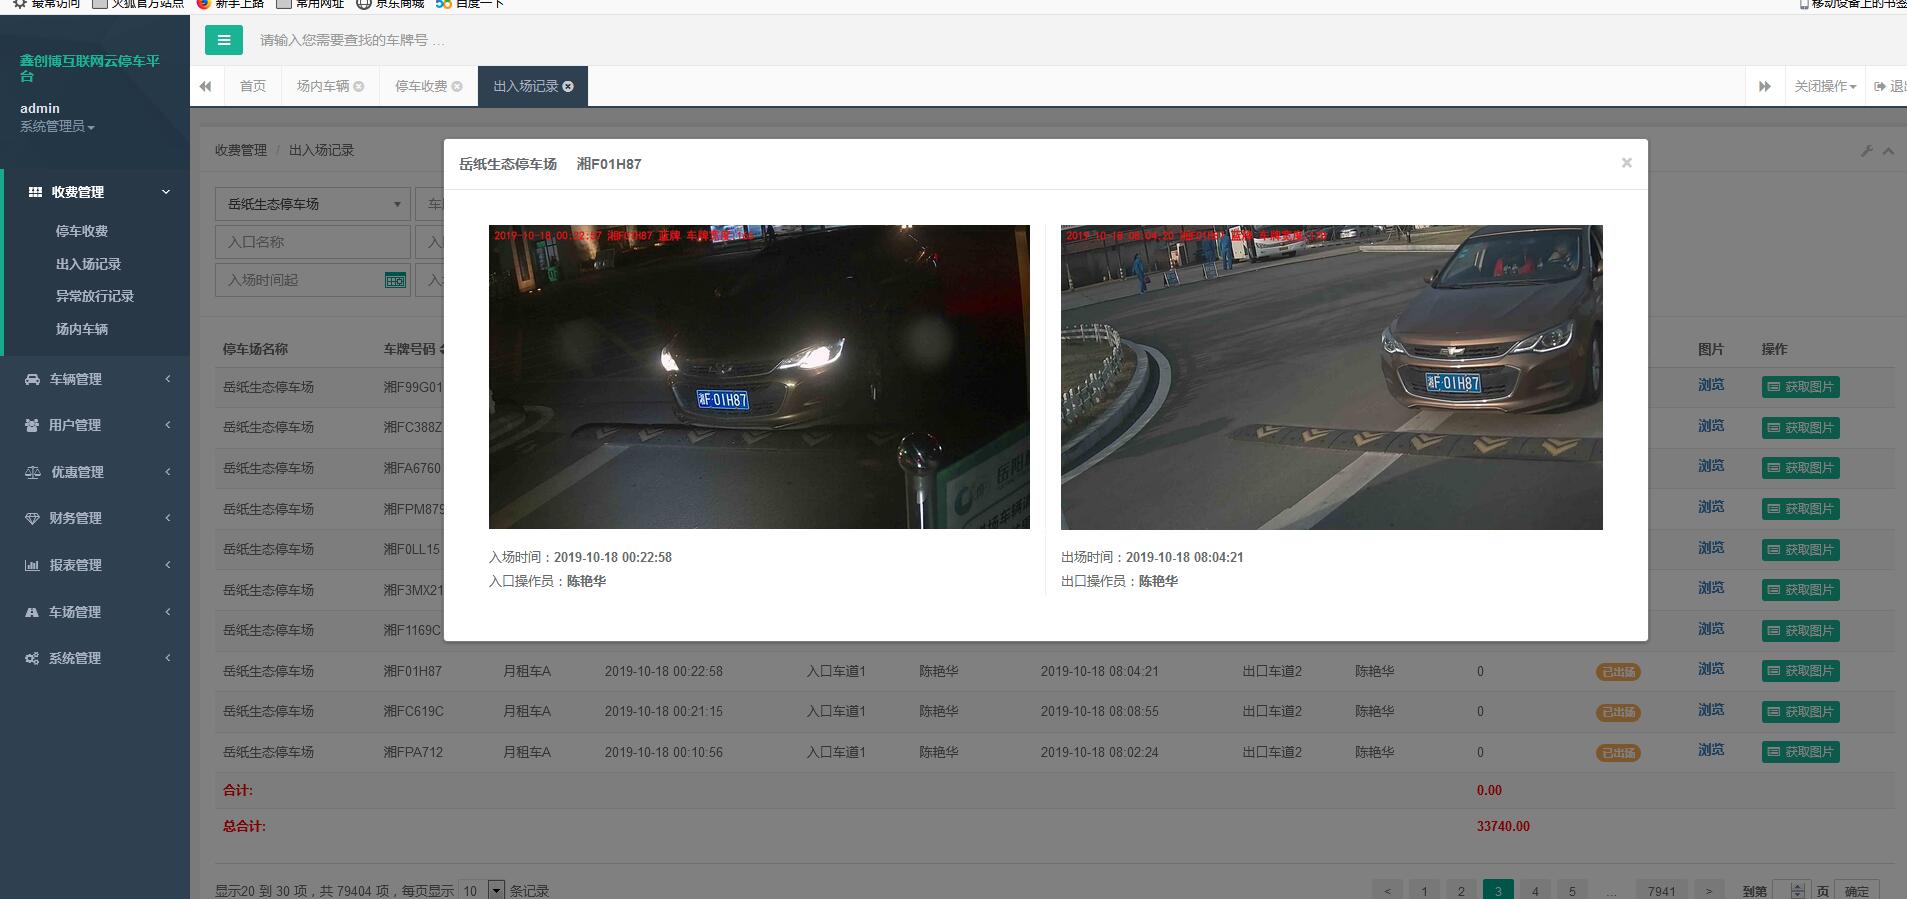Close the 出入场记录 tab with its x icon
Screen dimensions: 1907x899
point(568,86)
